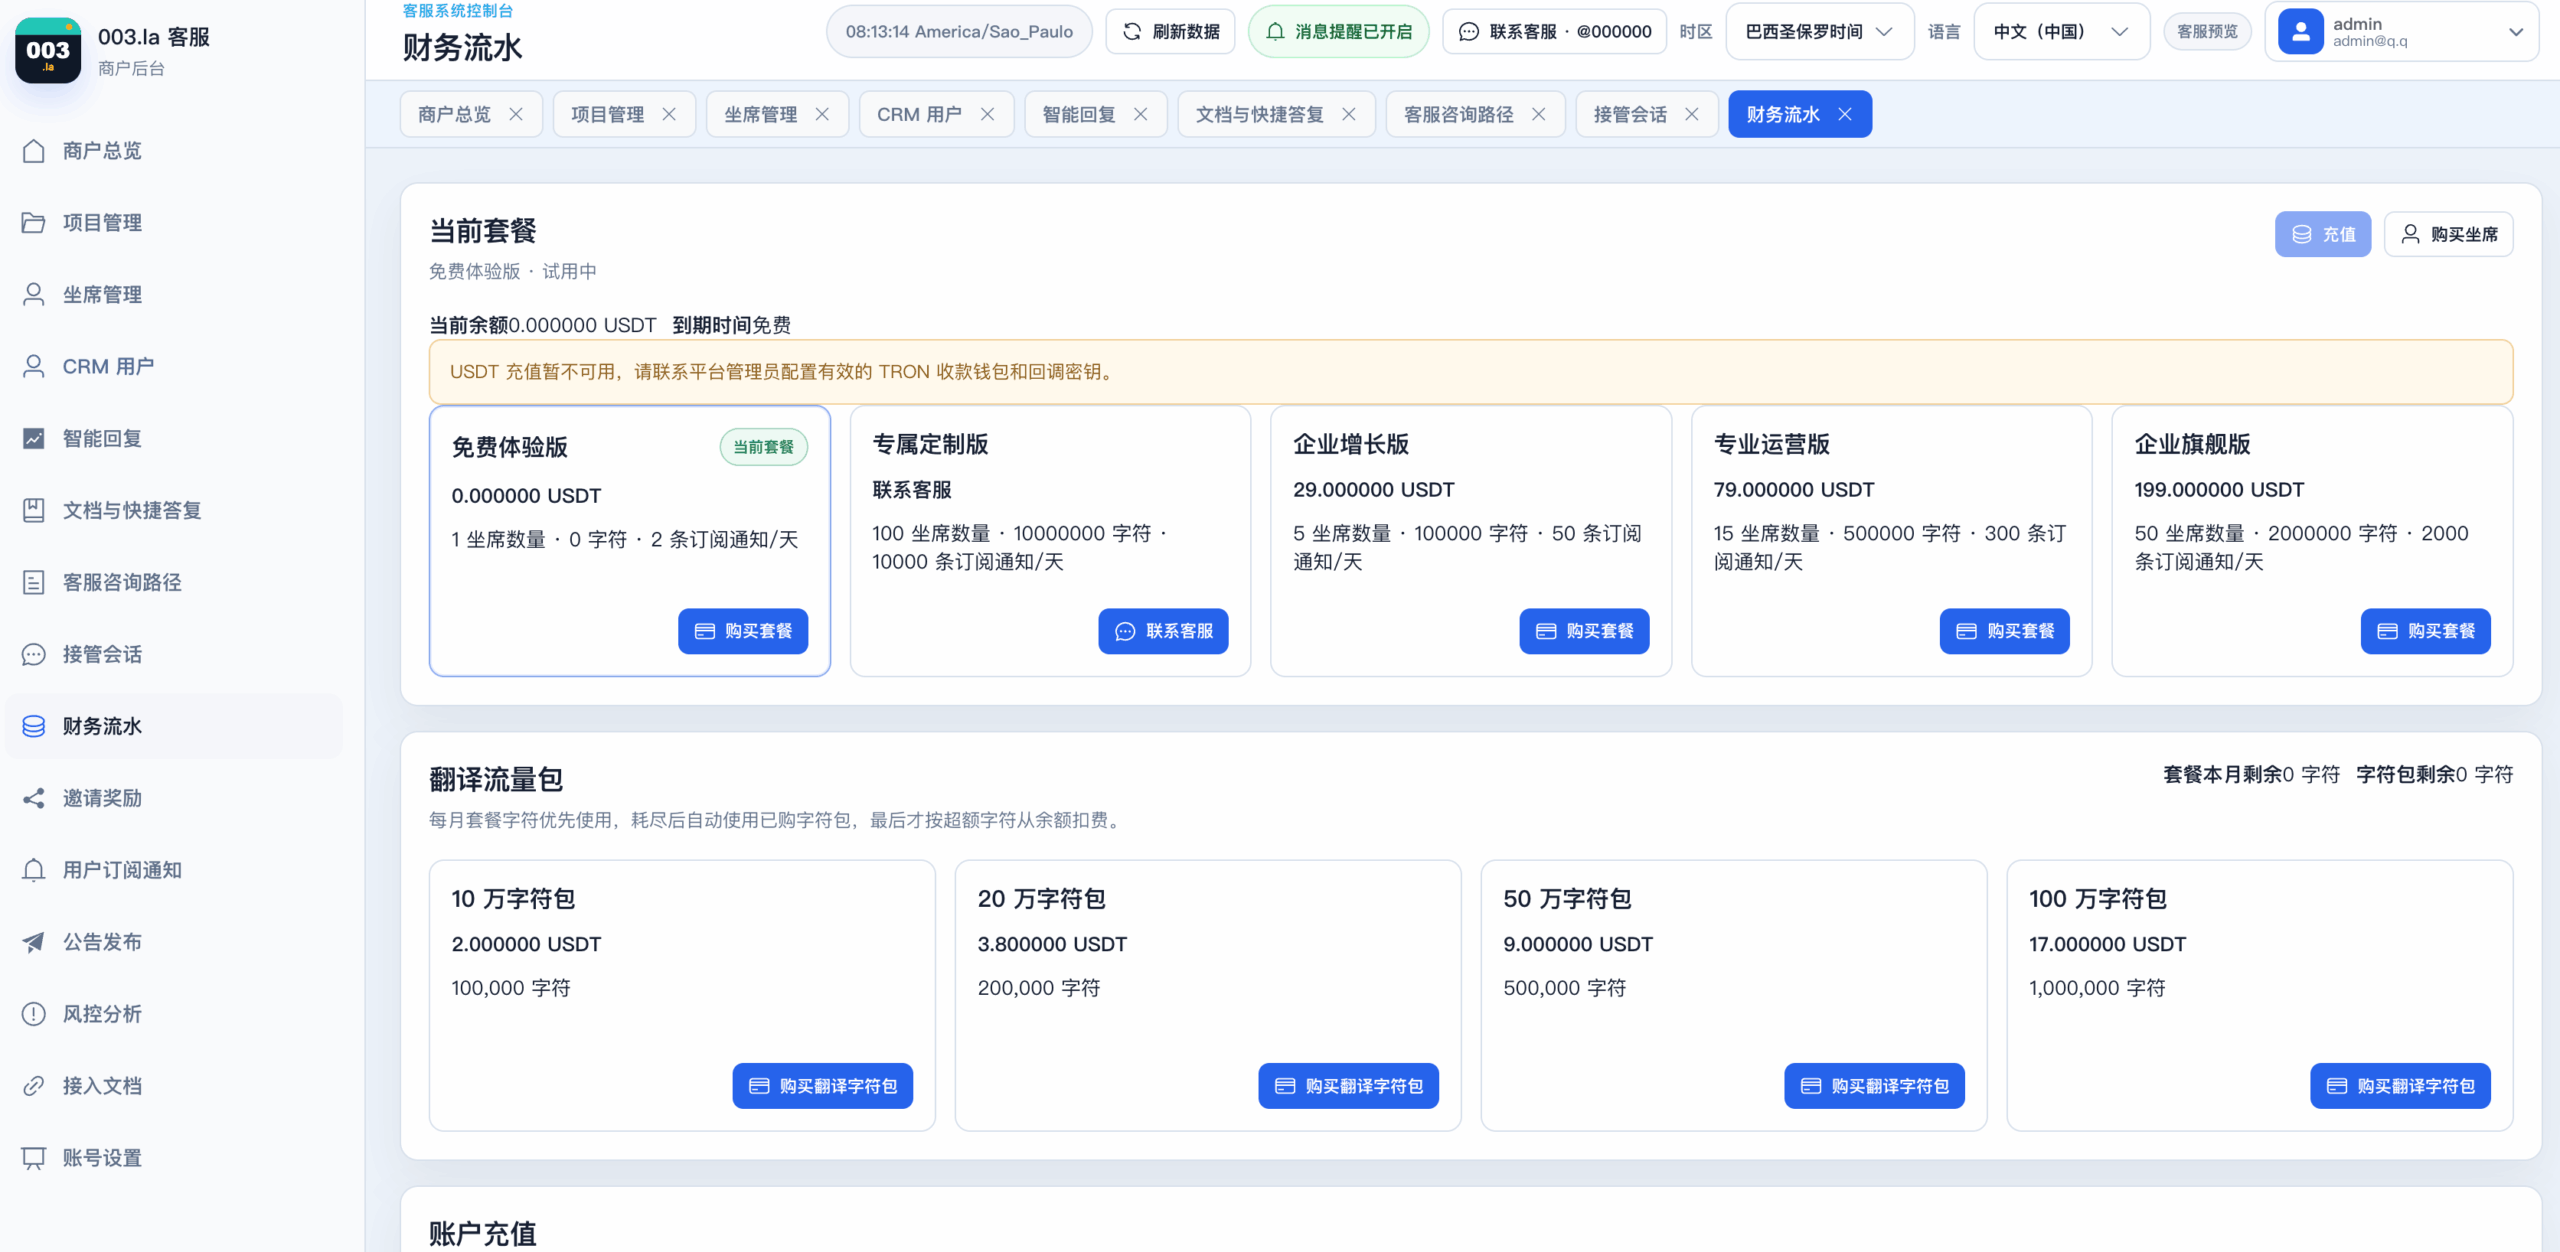Close the 项目管理 tab
Screen dimensions: 2560x1252
[669, 115]
